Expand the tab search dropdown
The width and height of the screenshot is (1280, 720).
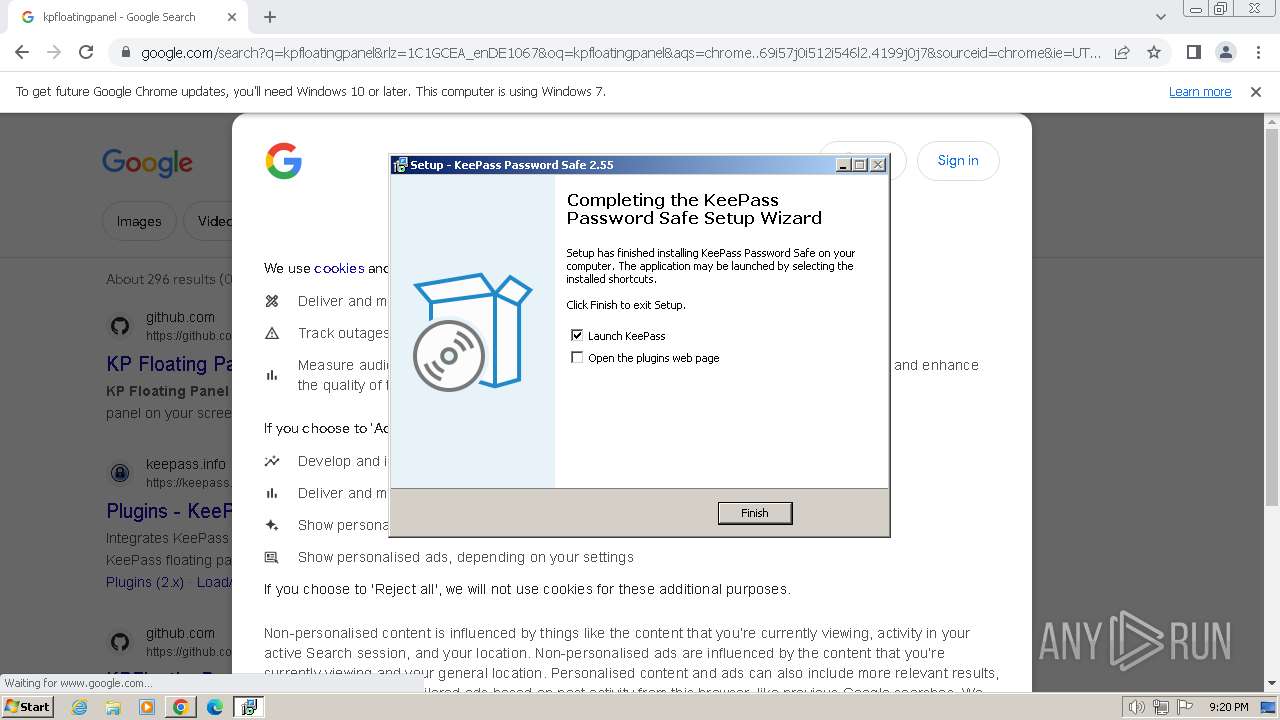coord(1161,17)
